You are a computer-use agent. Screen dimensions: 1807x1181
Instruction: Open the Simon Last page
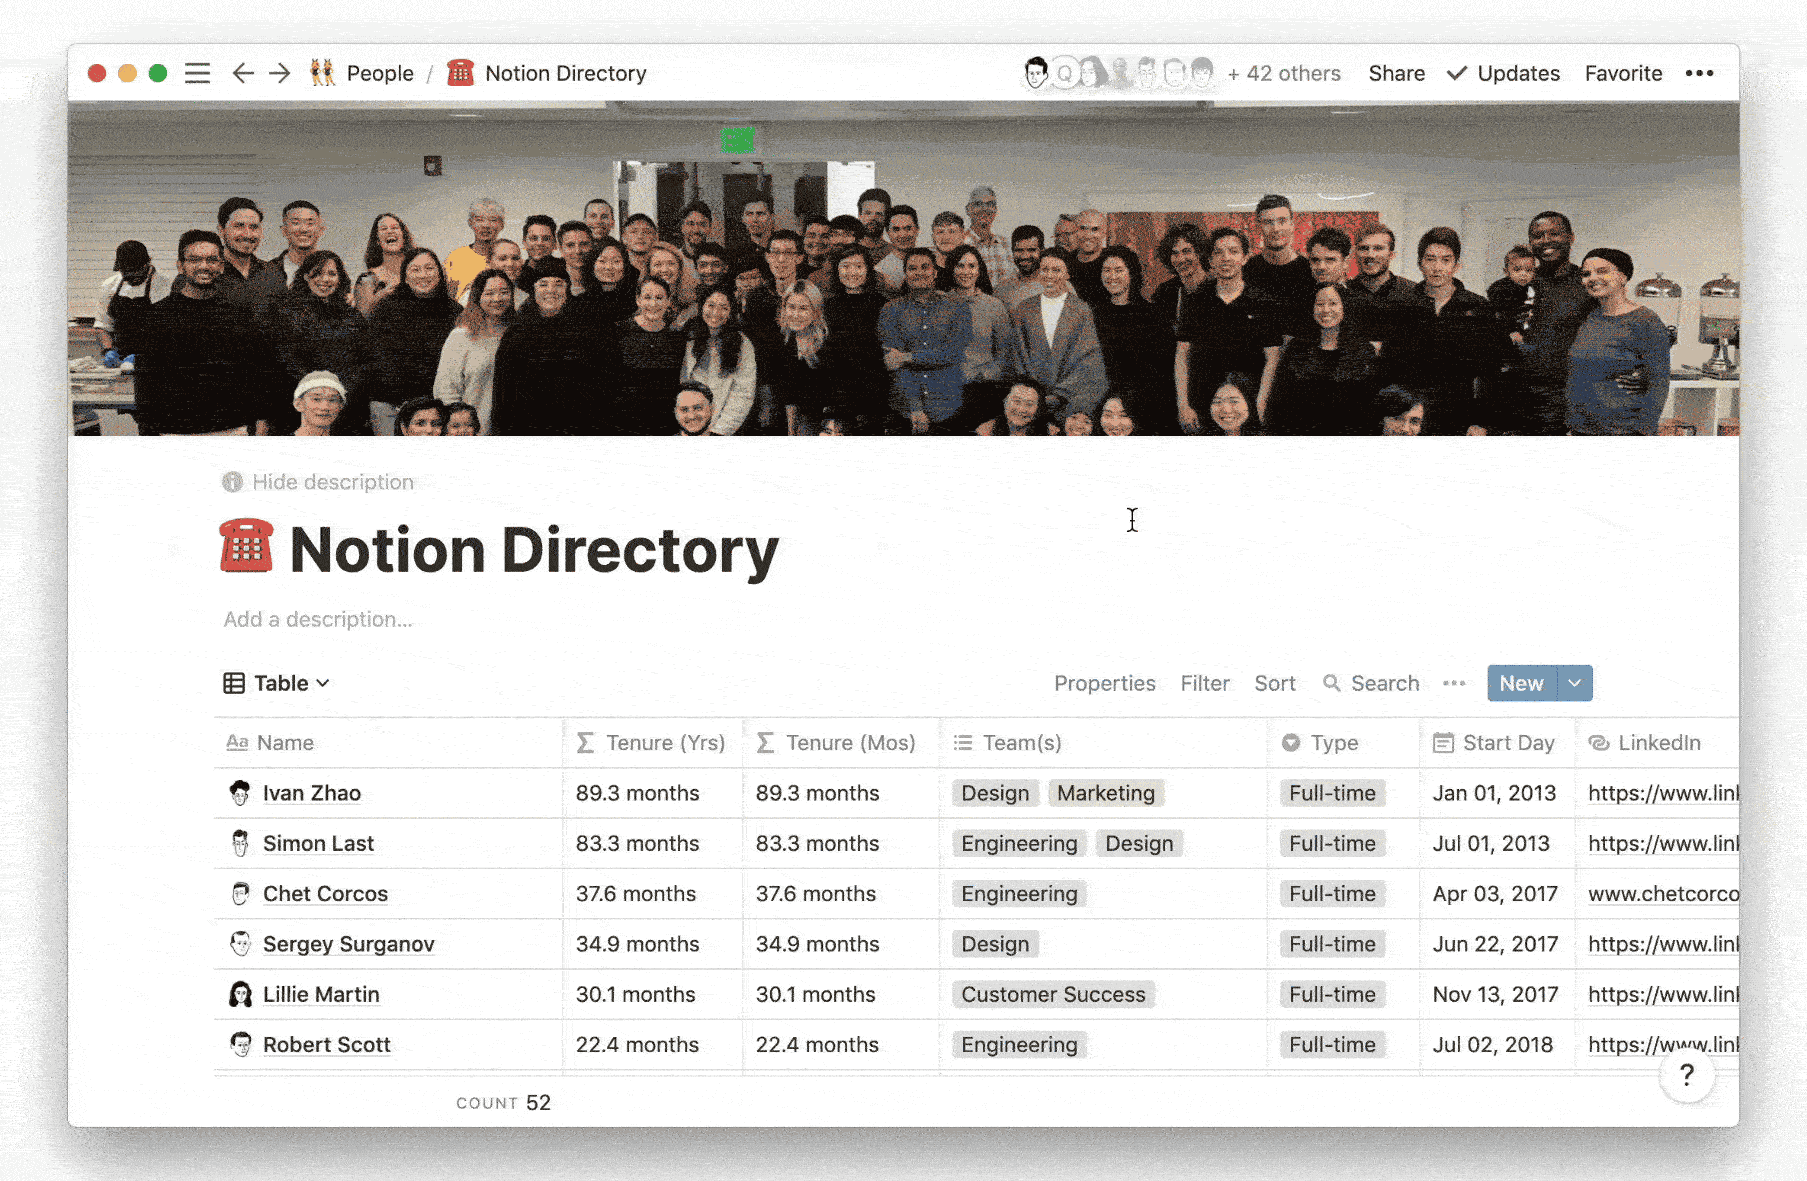pyautogui.click(x=318, y=843)
